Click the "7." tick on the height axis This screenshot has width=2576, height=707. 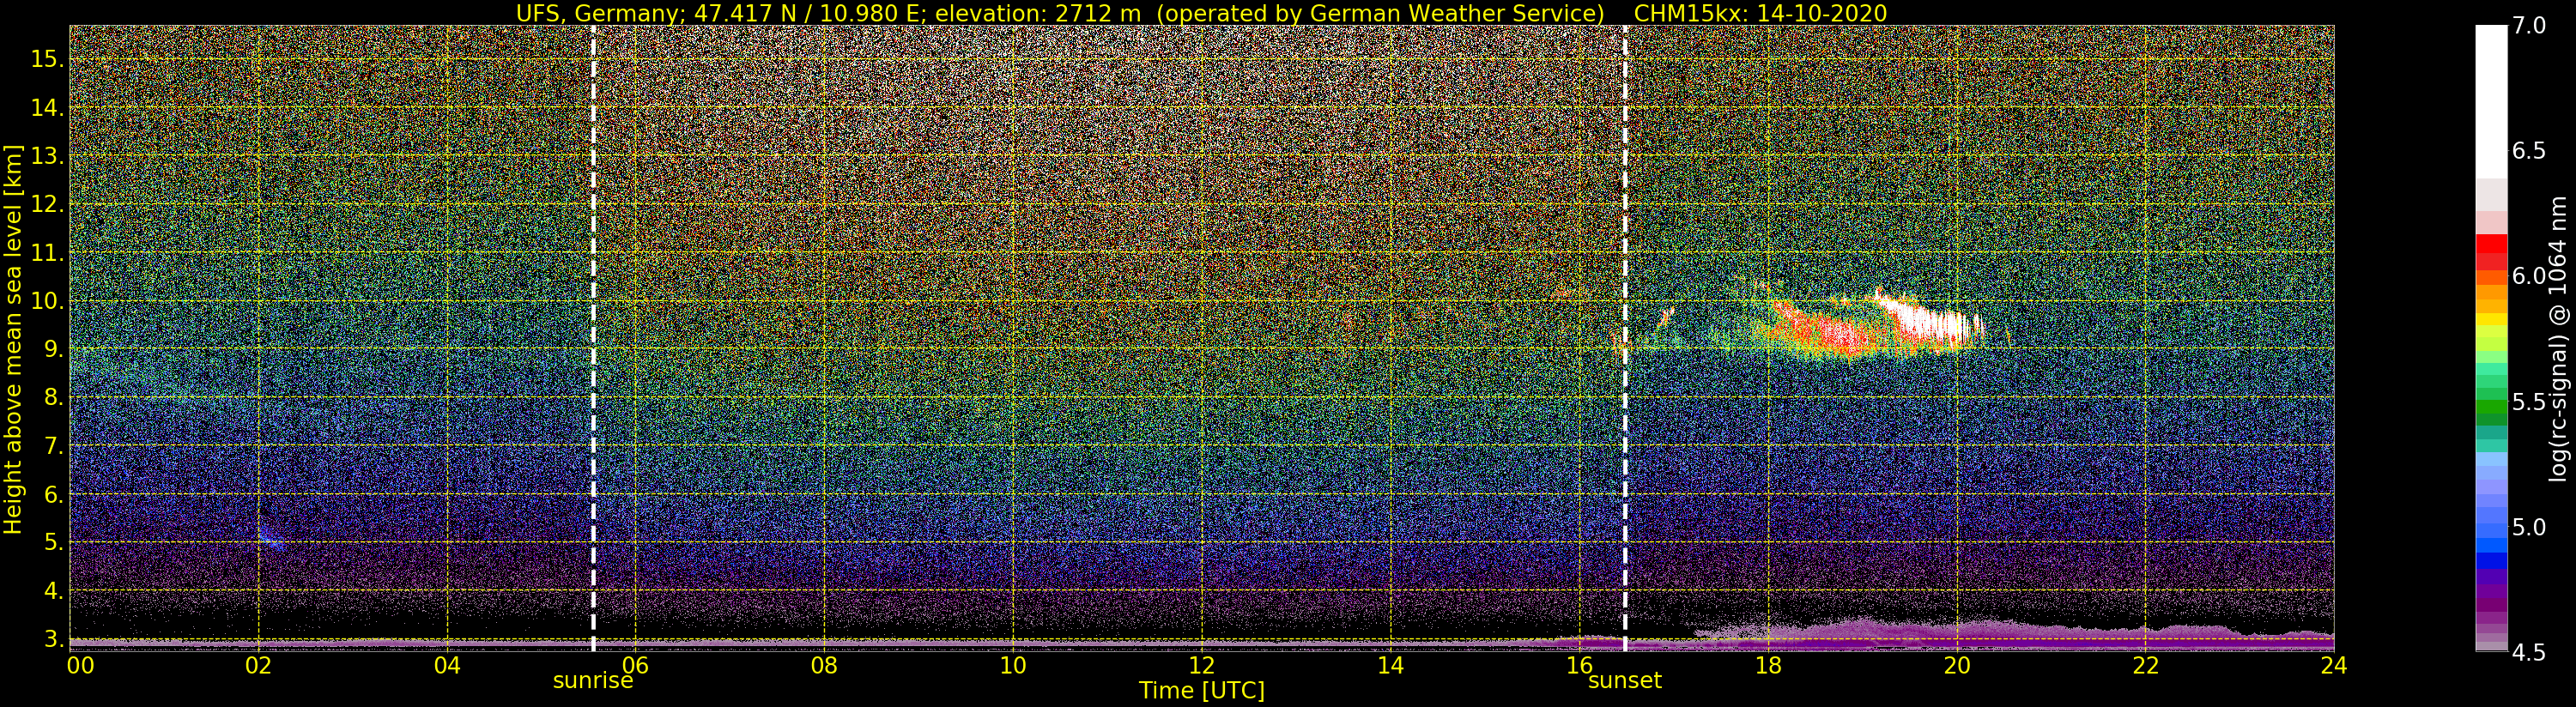53,445
